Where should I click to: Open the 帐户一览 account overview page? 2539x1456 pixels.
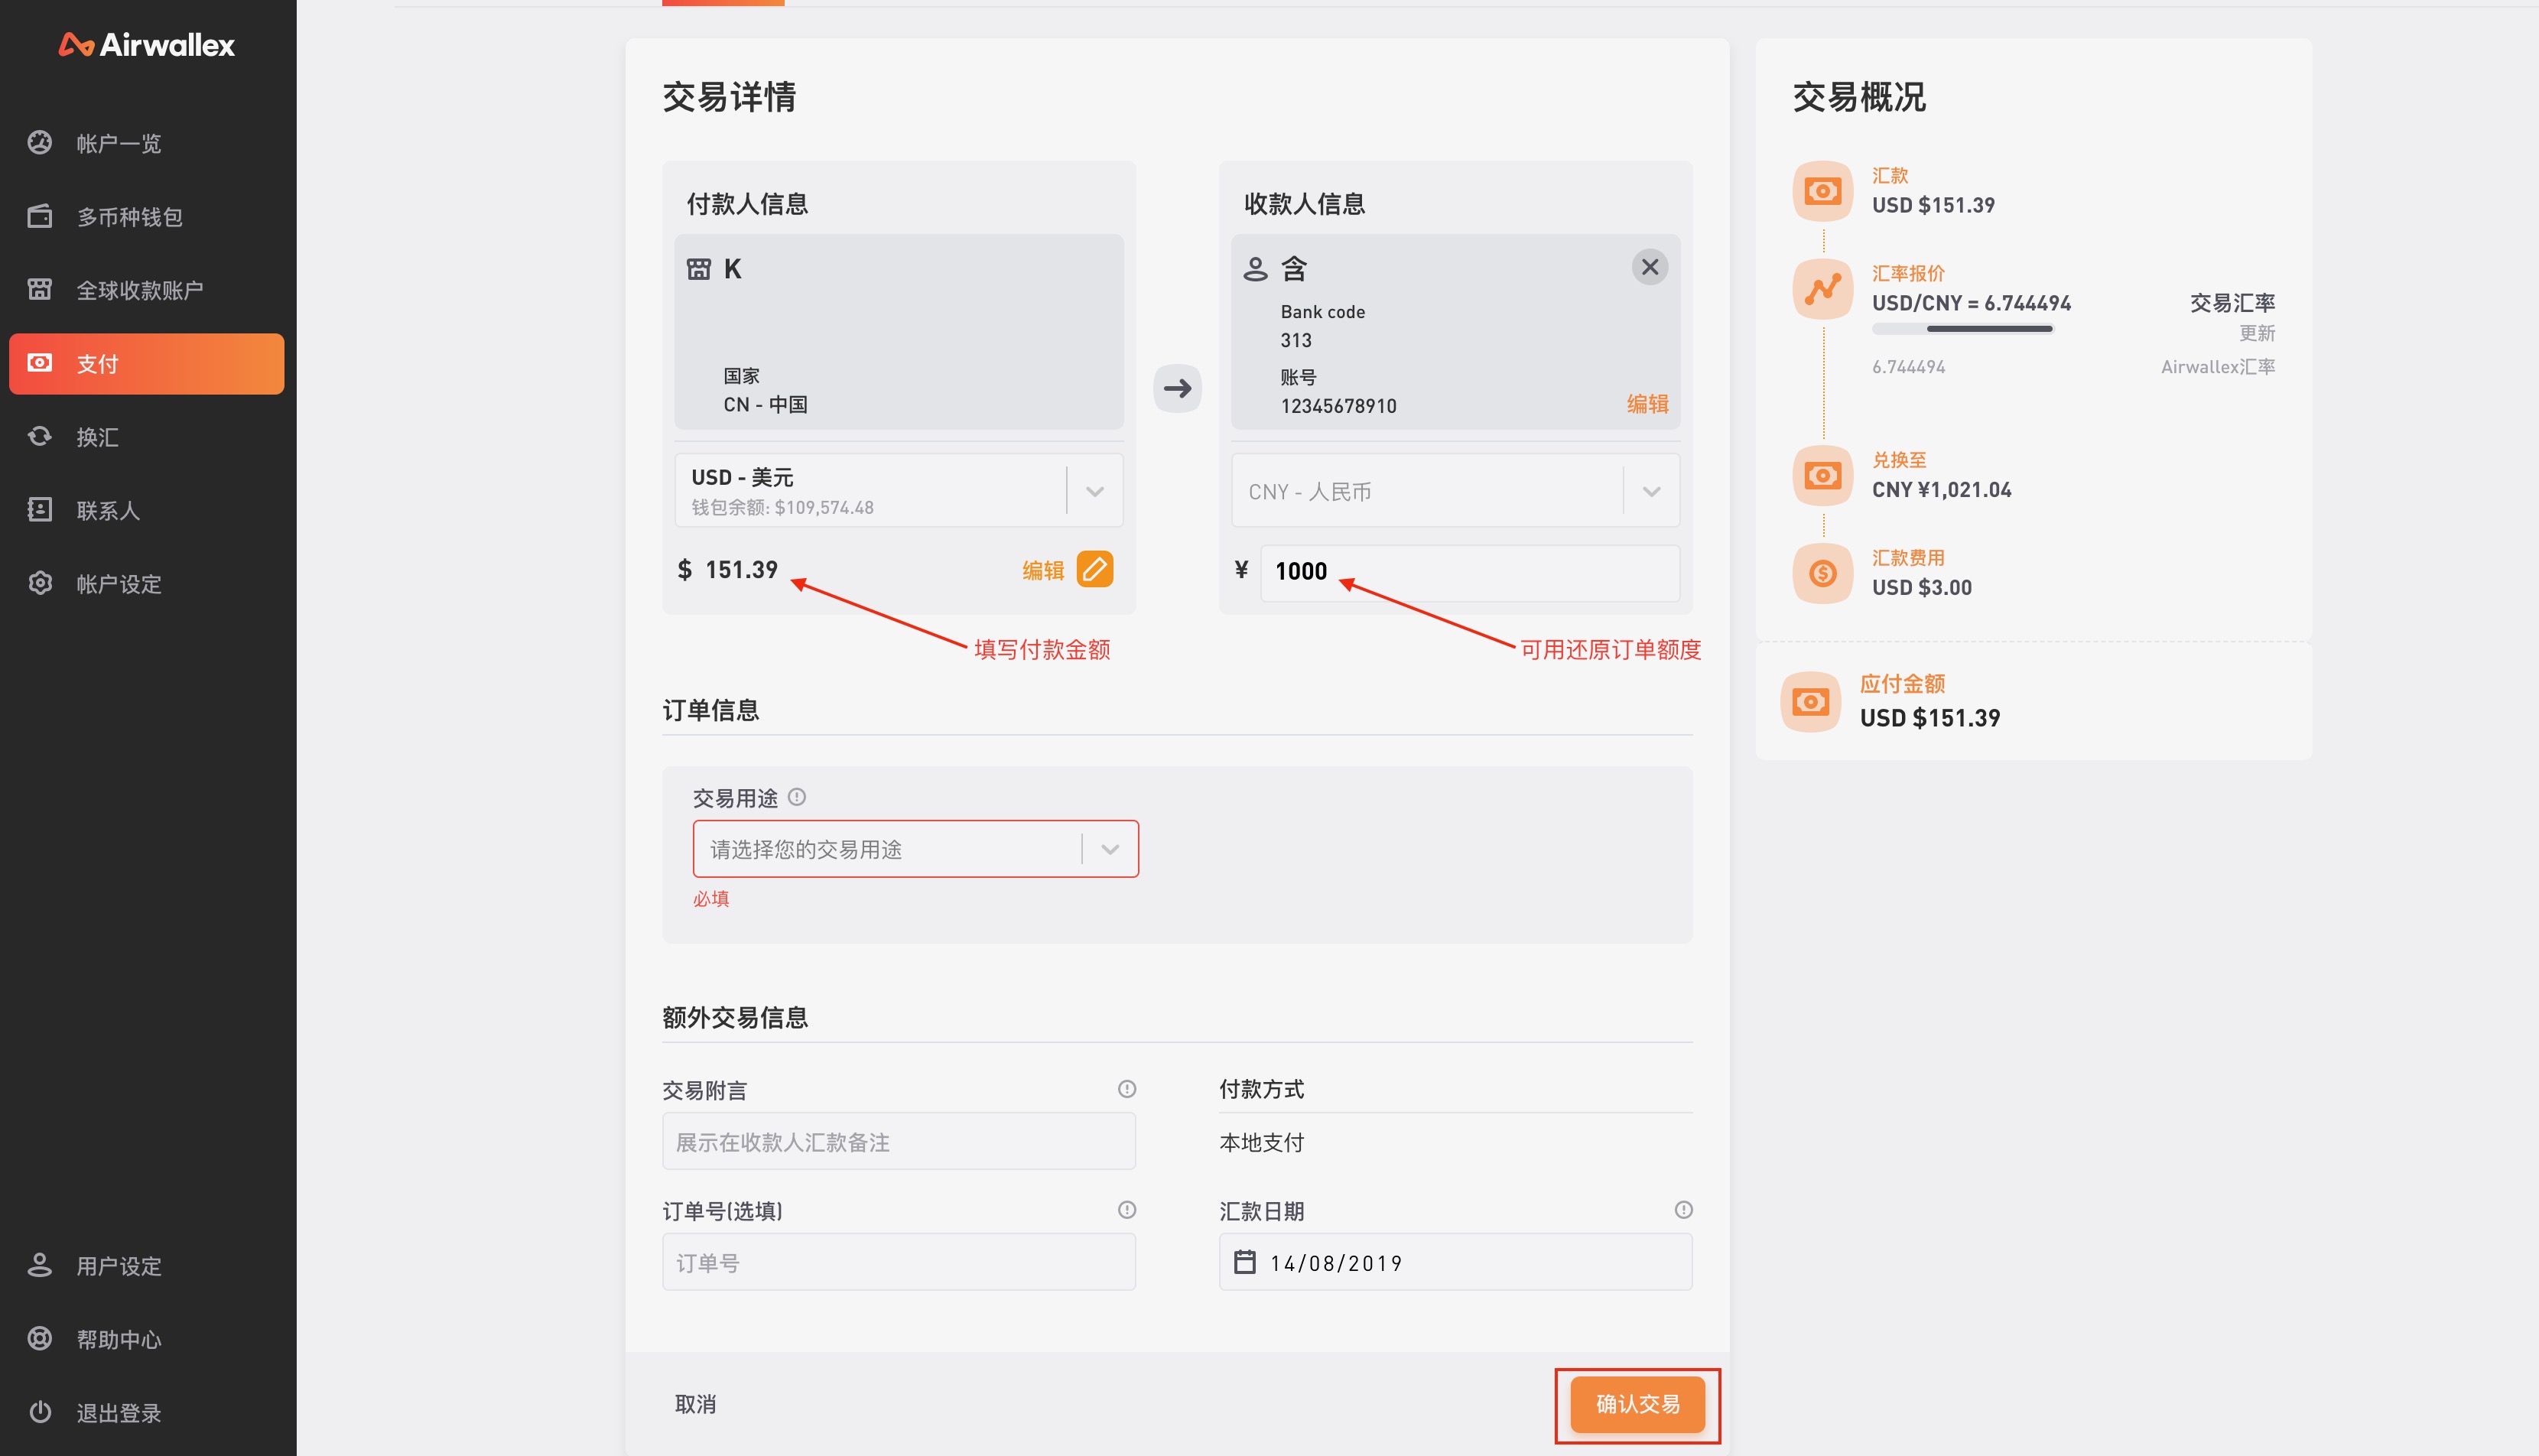click(119, 143)
